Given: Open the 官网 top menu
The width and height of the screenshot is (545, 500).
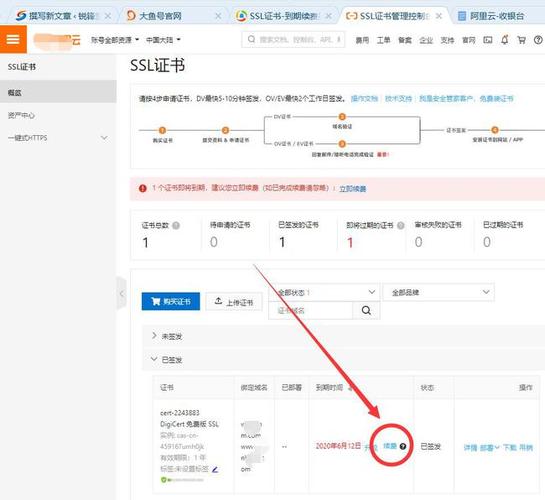Looking at the screenshot, I should point(469,40).
